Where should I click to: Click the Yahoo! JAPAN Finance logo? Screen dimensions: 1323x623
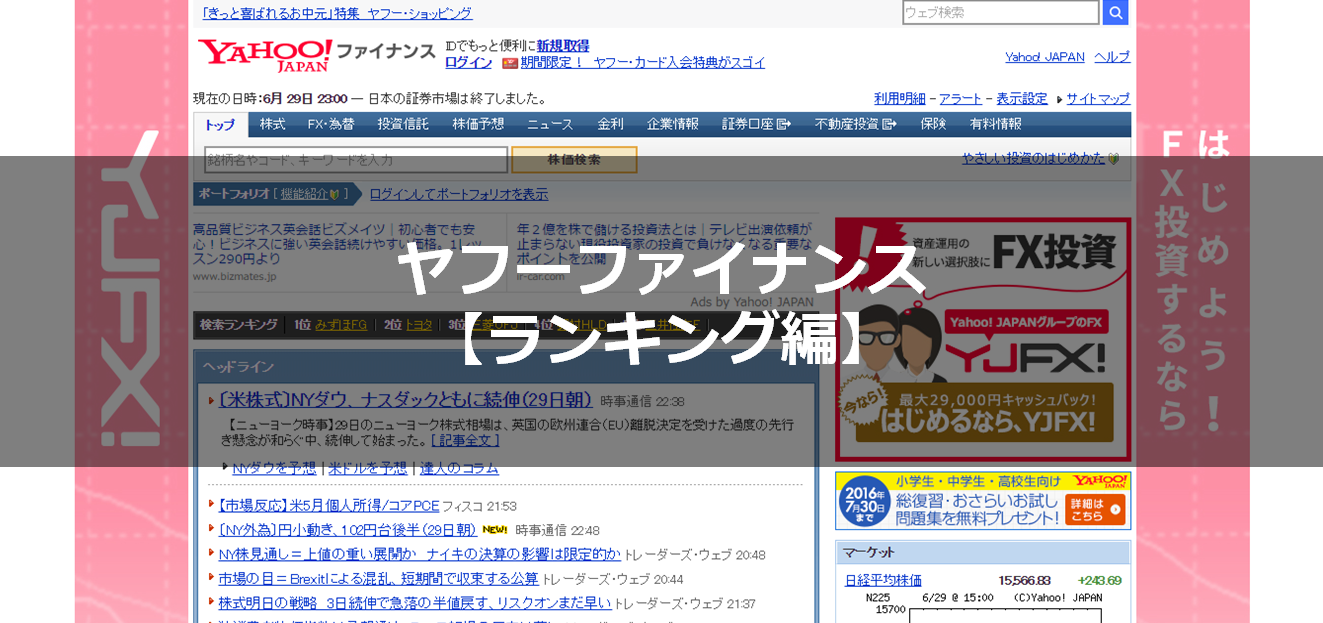316,54
